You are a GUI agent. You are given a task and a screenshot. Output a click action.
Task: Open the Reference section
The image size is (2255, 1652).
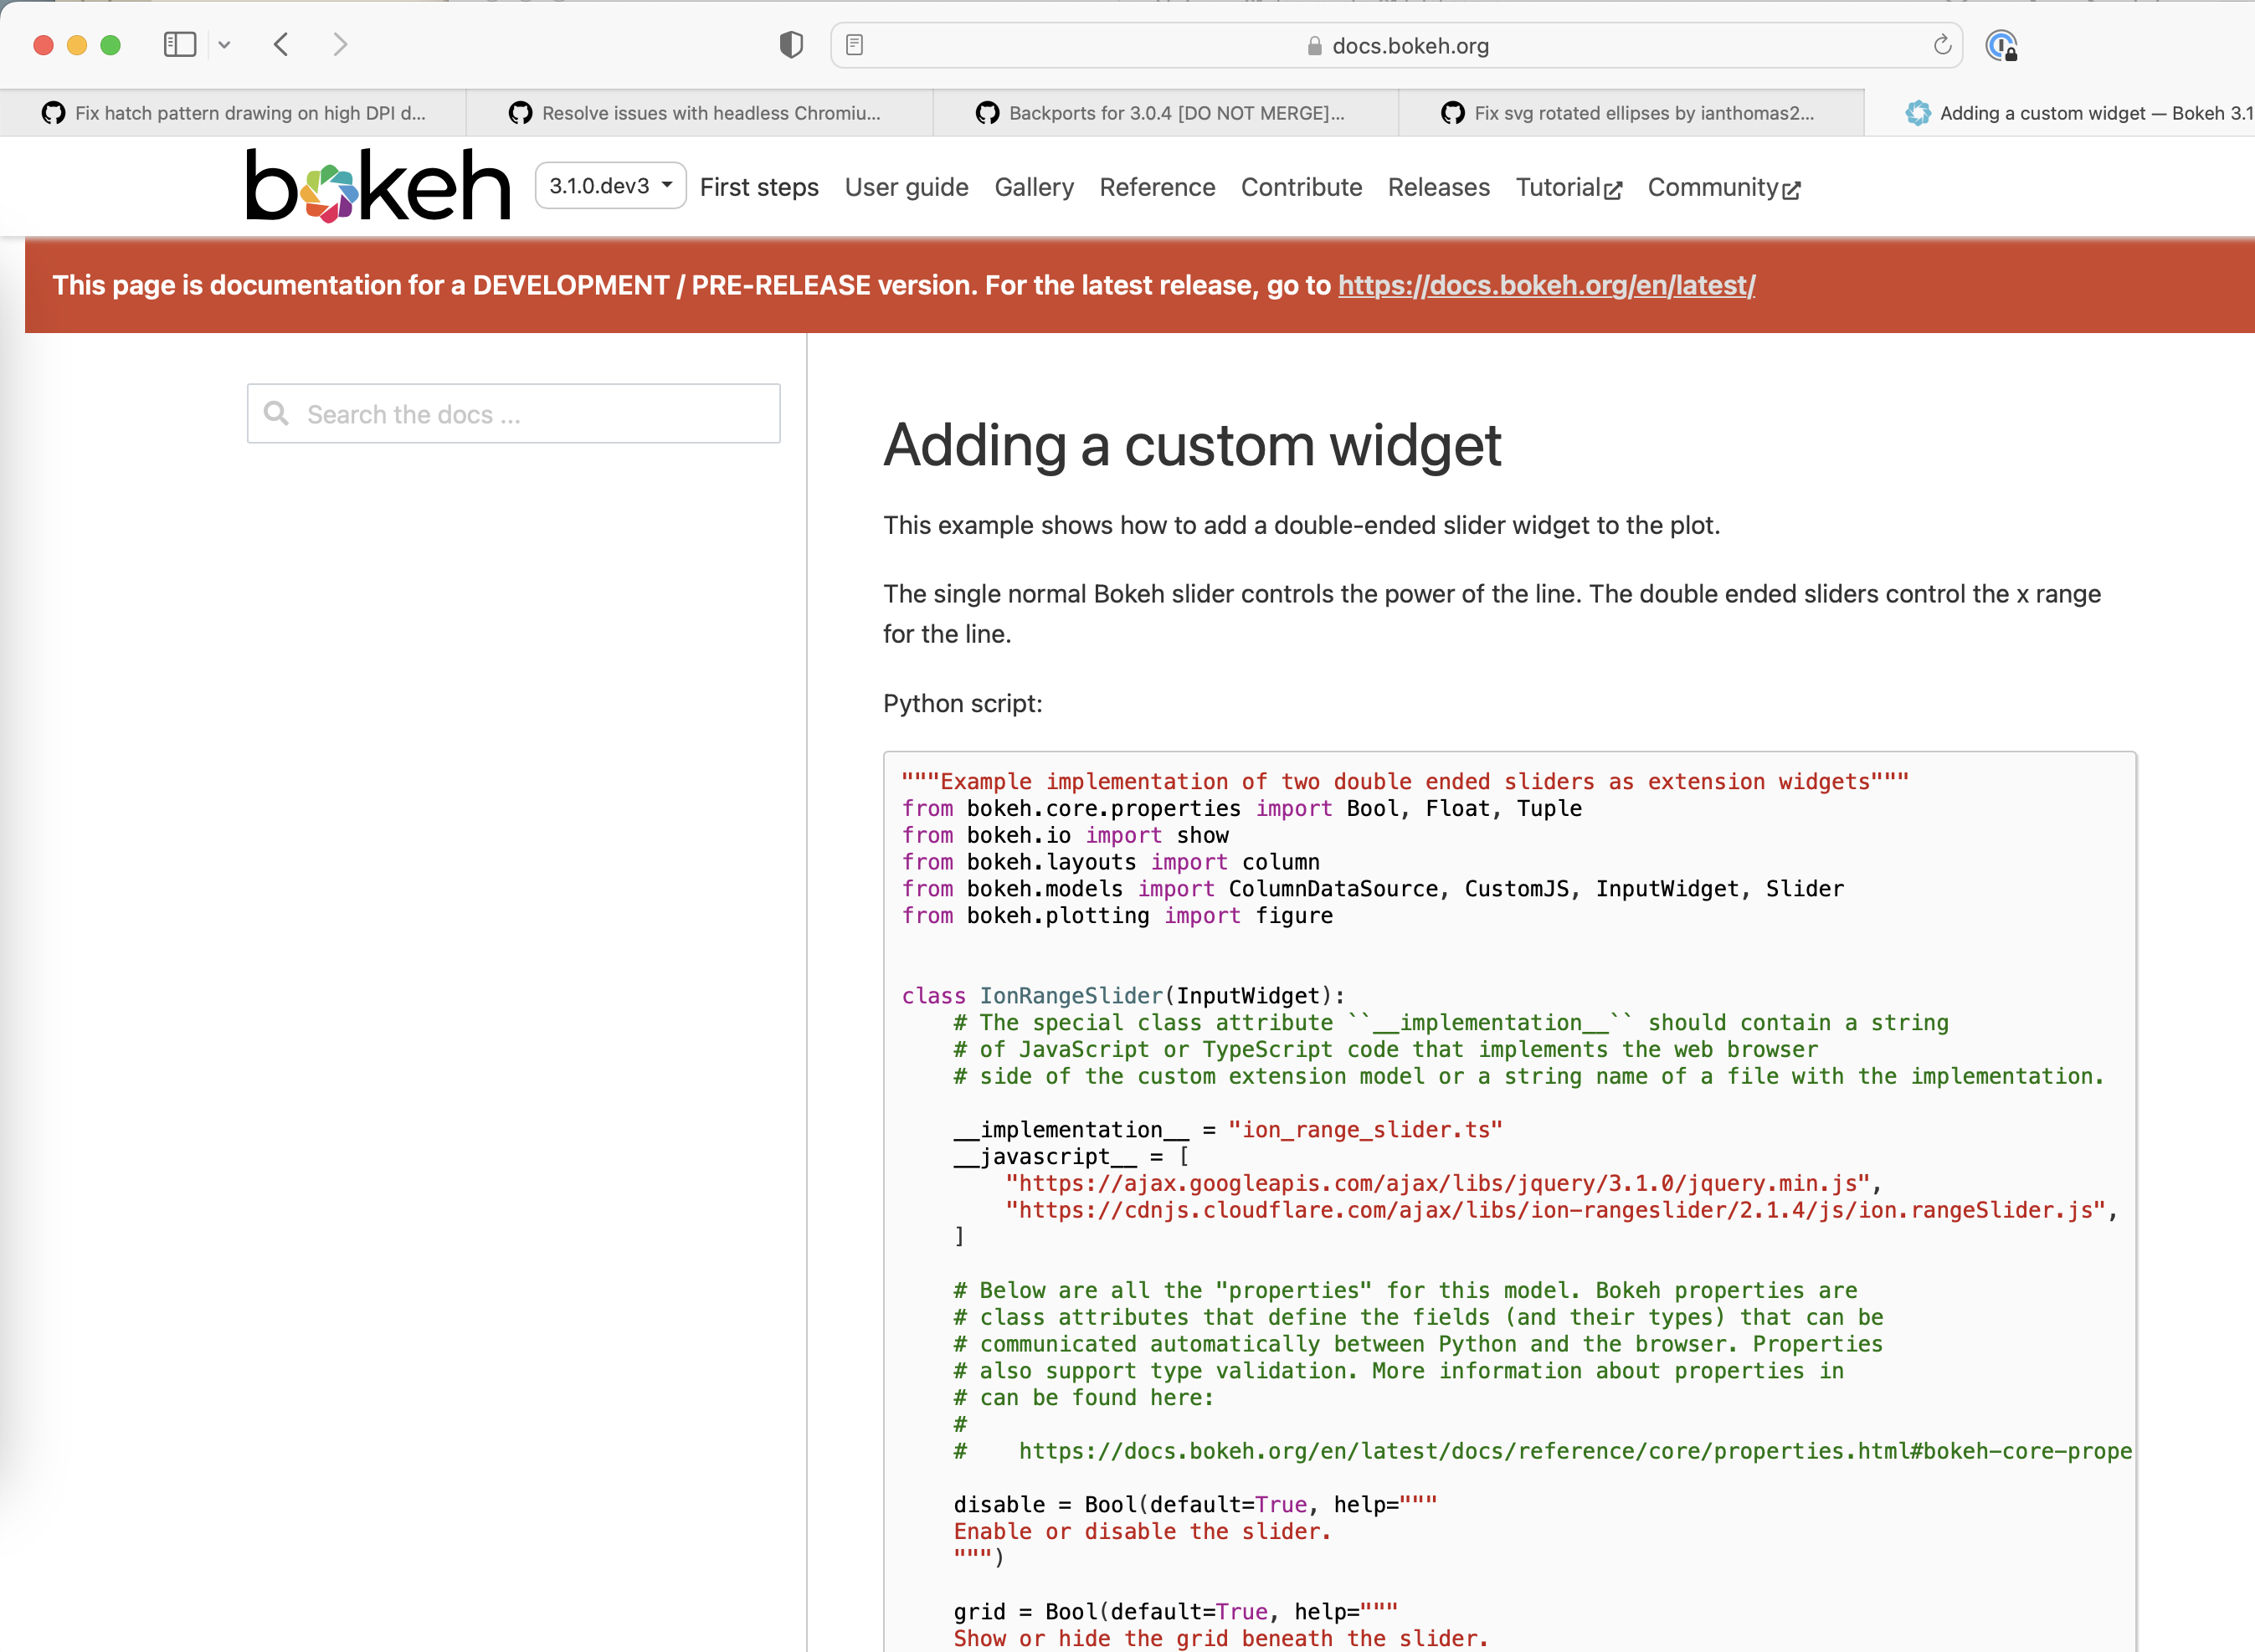[1157, 187]
